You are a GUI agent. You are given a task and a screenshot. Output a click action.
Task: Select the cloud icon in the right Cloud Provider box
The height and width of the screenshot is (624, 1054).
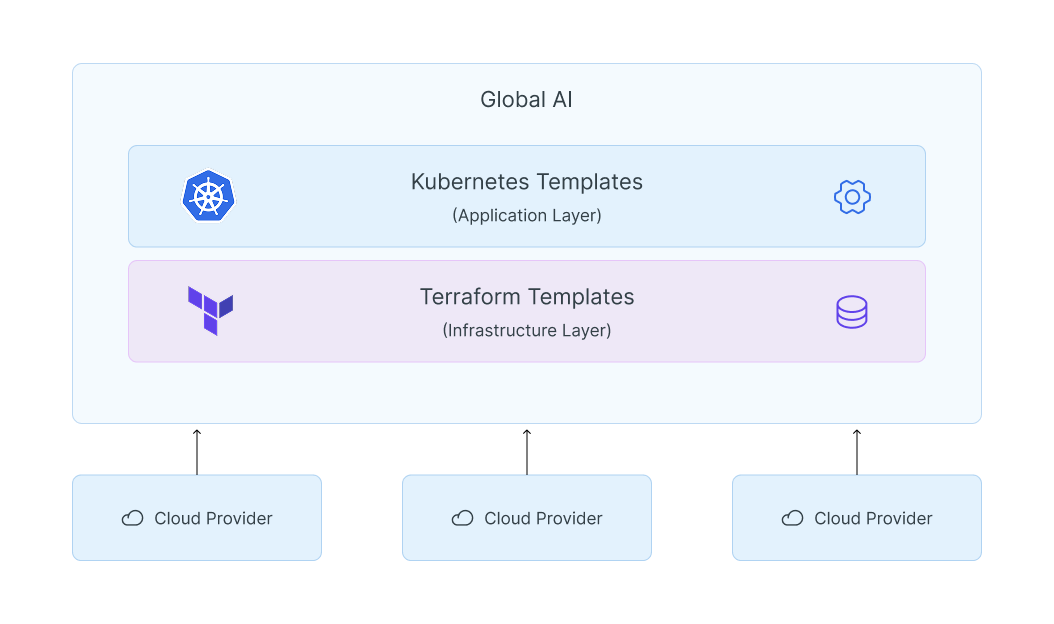(791, 518)
